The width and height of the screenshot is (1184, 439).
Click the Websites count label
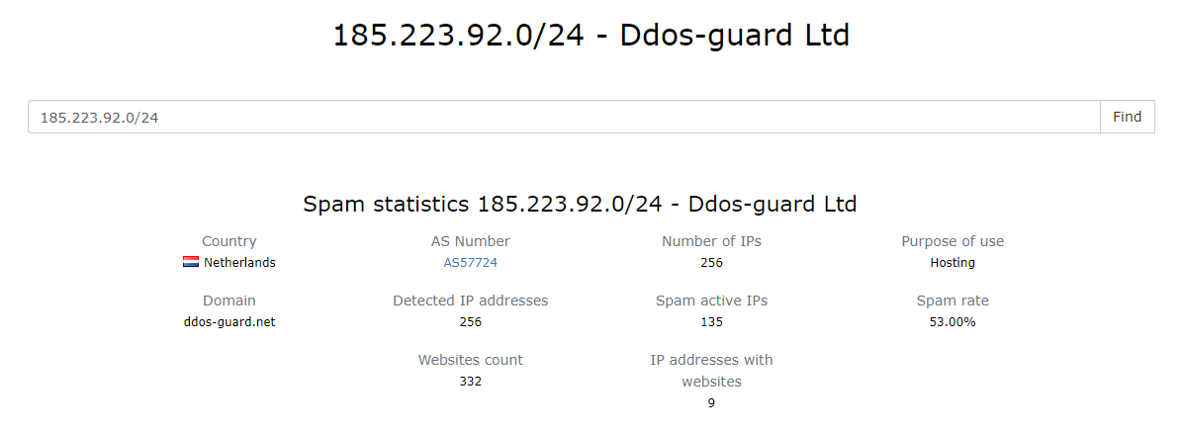470,359
